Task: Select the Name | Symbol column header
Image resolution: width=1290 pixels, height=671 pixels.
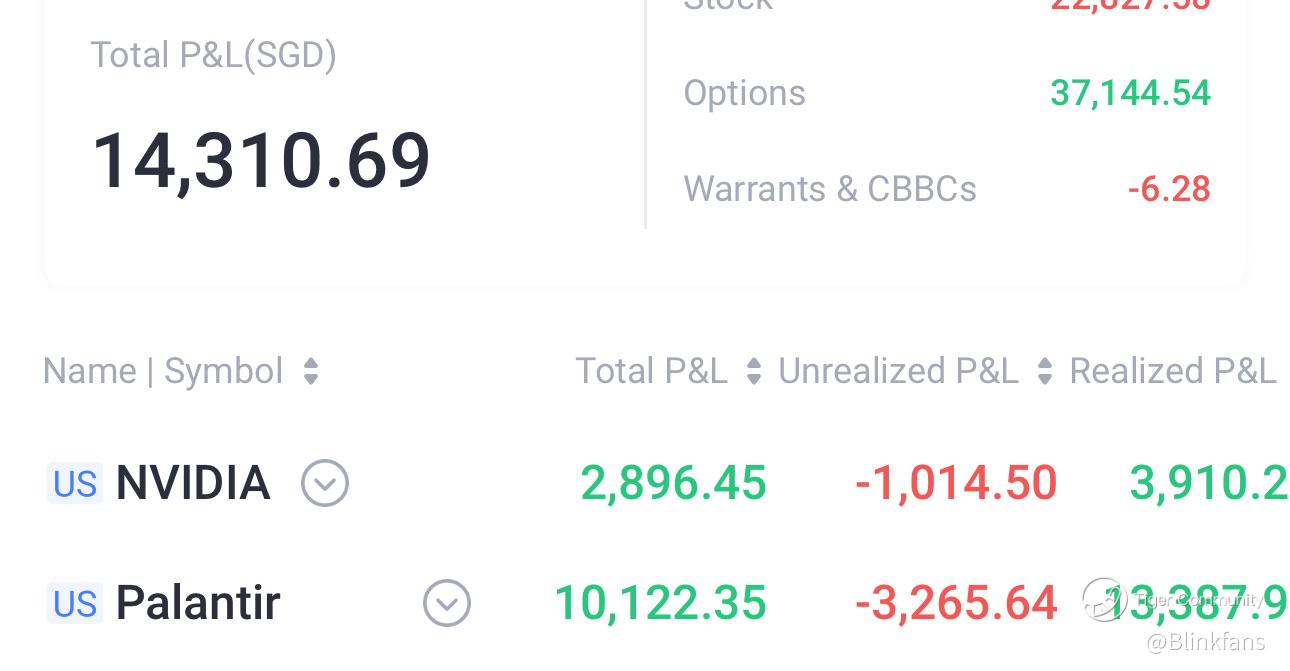Action: point(163,372)
